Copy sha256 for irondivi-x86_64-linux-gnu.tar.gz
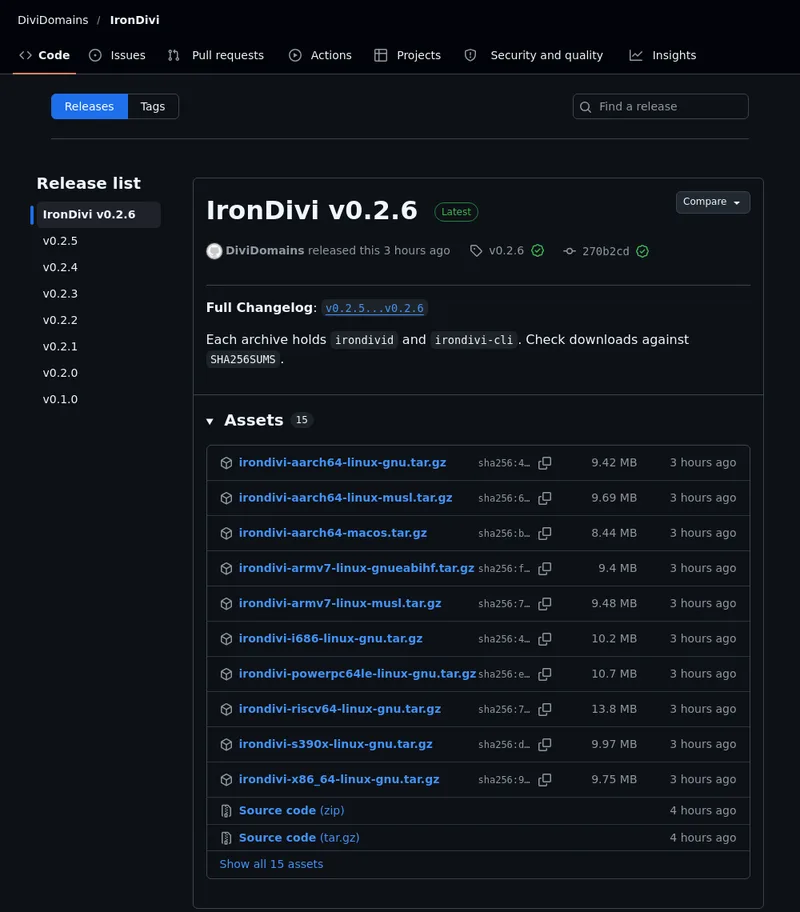This screenshot has height=912, width=800. click(x=545, y=779)
